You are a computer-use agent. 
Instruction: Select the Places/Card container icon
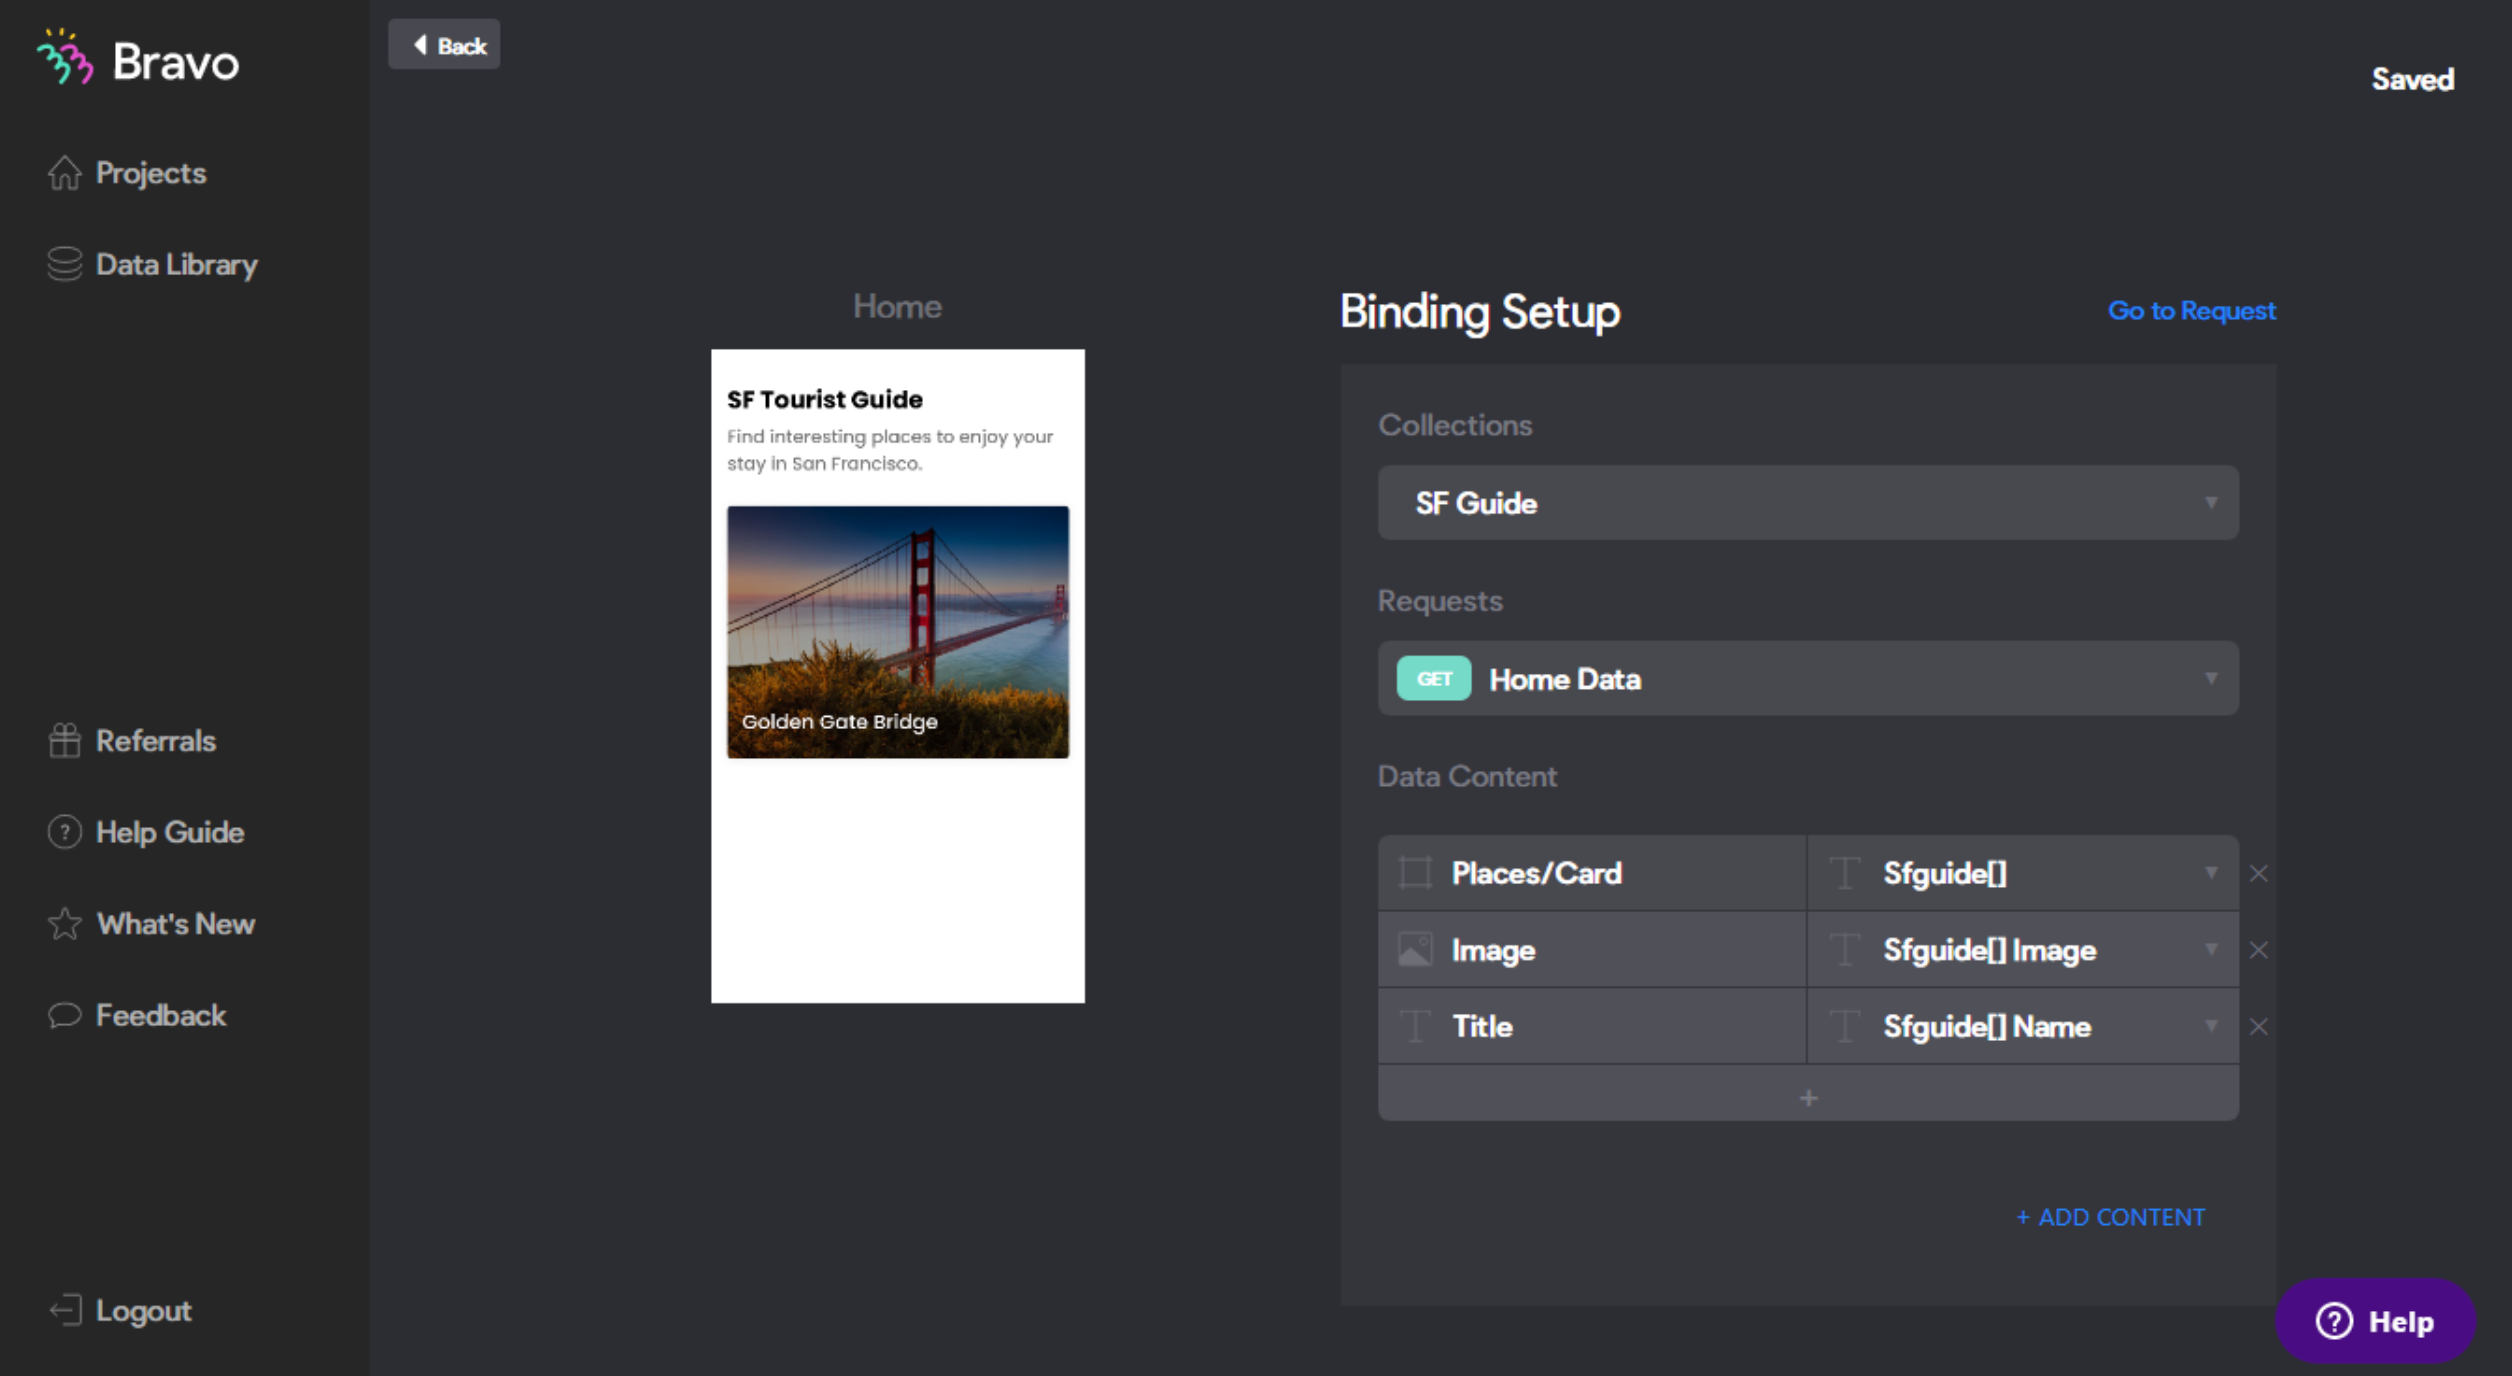[x=1414, y=872]
